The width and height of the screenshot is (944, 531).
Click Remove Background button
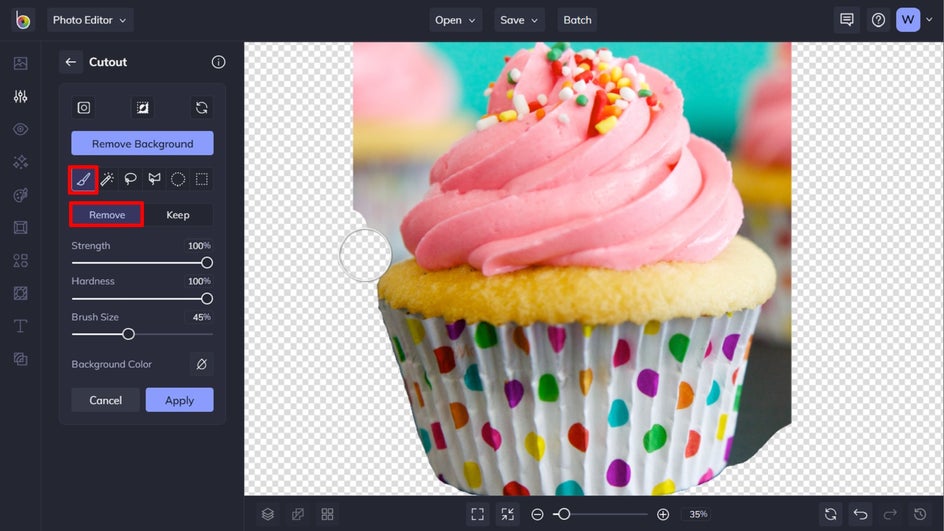(143, 143)
